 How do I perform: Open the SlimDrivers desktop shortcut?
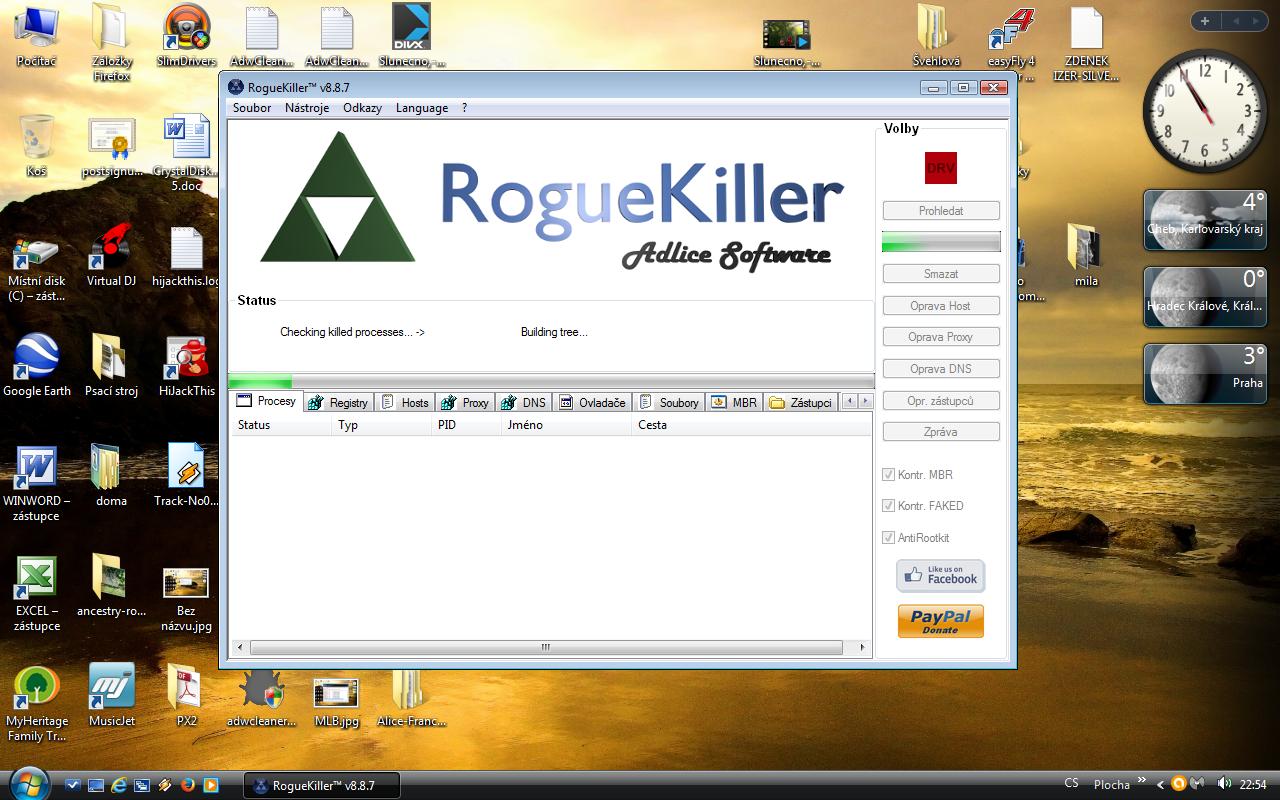tap(186, 36)
